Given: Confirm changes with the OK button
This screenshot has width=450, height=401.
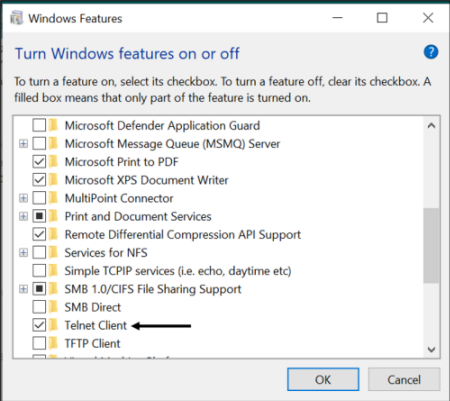Looking at the screenshot, I should pyautogui.click(x=323, y=379).
